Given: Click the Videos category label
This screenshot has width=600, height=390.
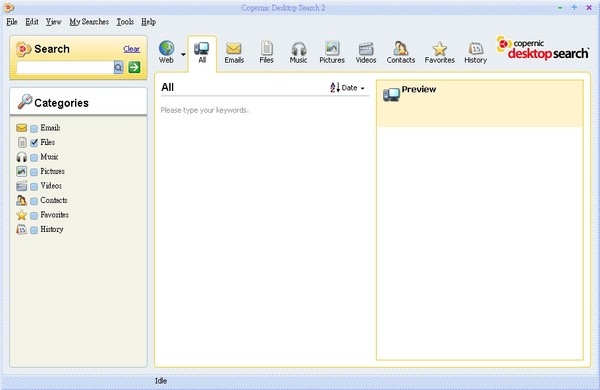Looking at the screenshot, I should pos(51,186).
